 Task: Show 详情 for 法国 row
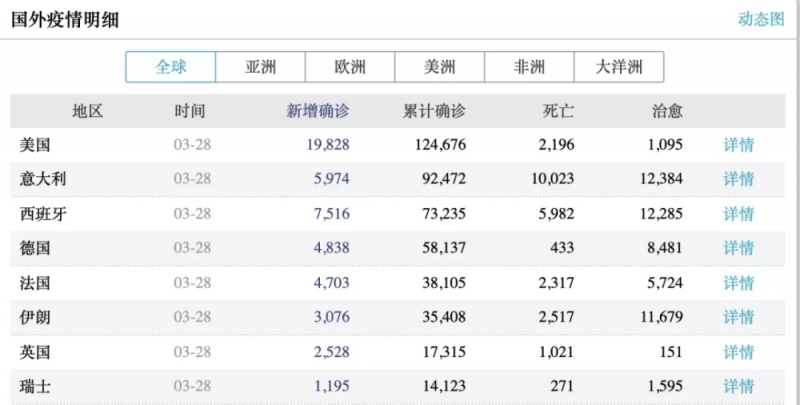(x=739, y=283)
